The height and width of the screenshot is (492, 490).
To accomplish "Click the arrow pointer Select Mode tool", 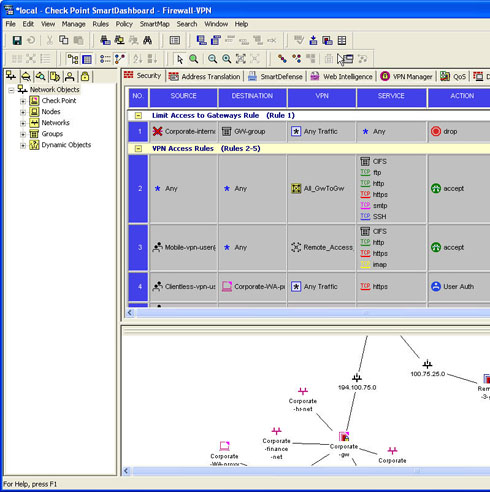I will coord(180,59).
